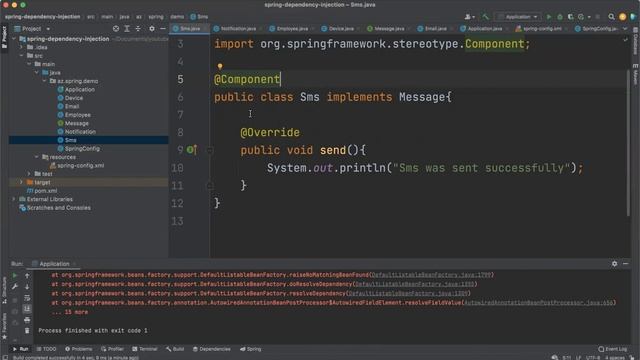Print console output icon
This screenshot has width=640, height=360.
27,320
